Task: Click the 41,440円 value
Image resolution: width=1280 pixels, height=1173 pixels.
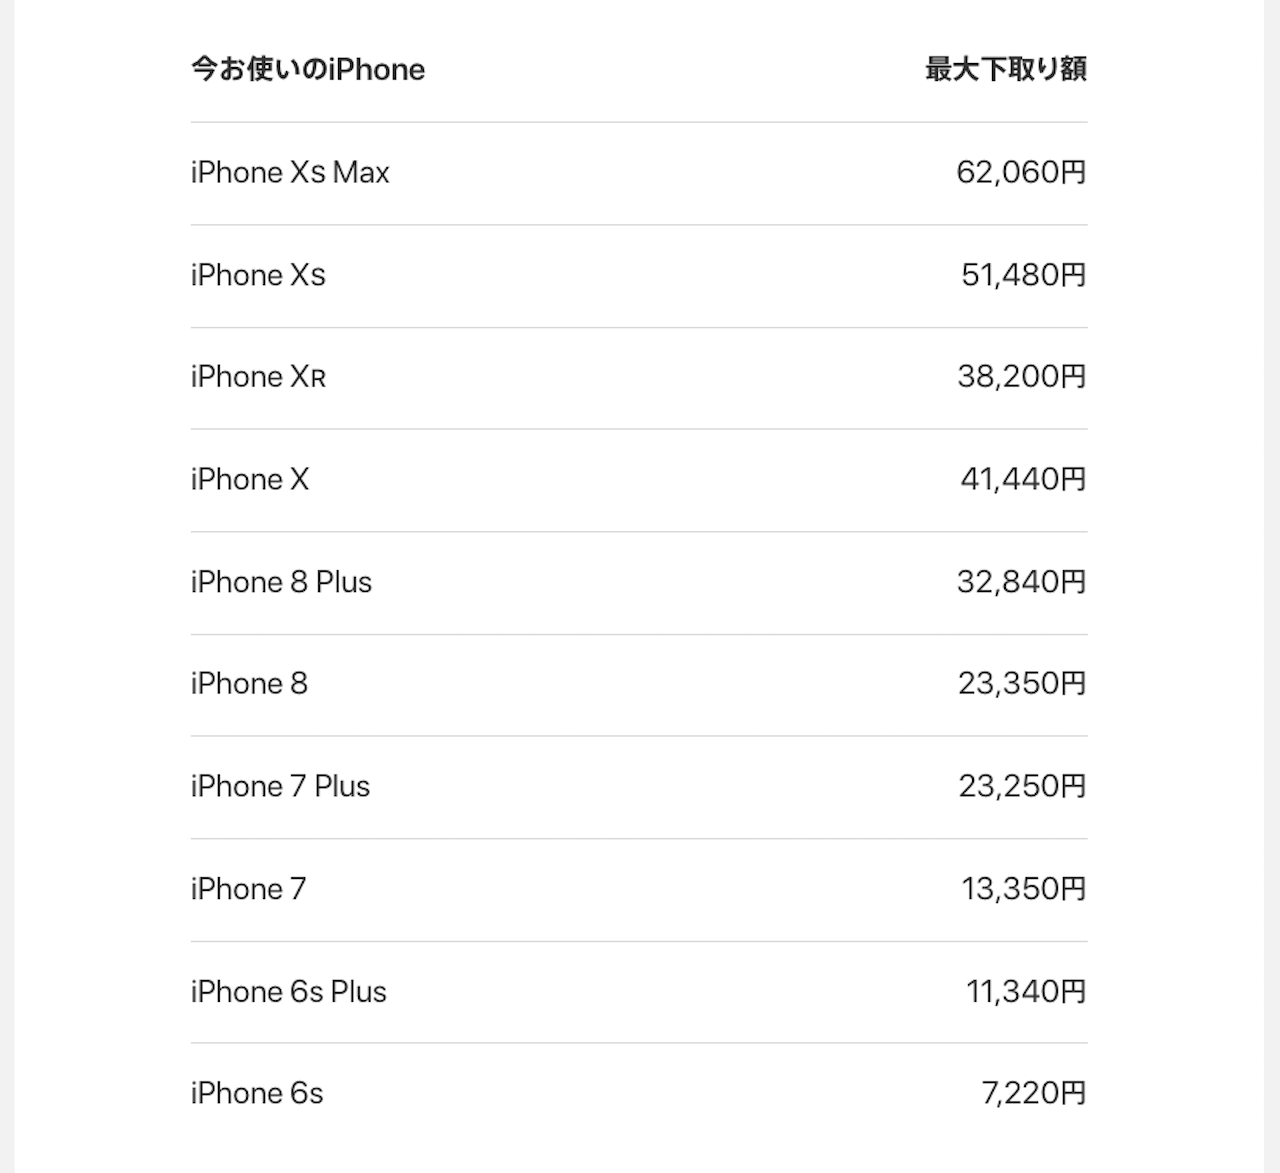Action: 1023,480
